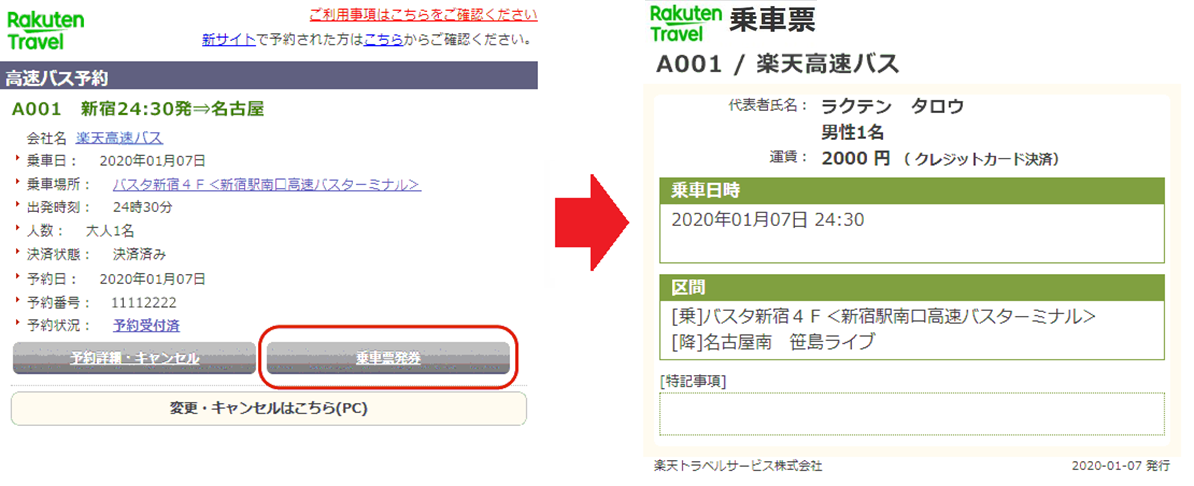Open the 新サイト link
This screenshot has width=1194, height=486.
pyautogui.click(x=228, y=39)
